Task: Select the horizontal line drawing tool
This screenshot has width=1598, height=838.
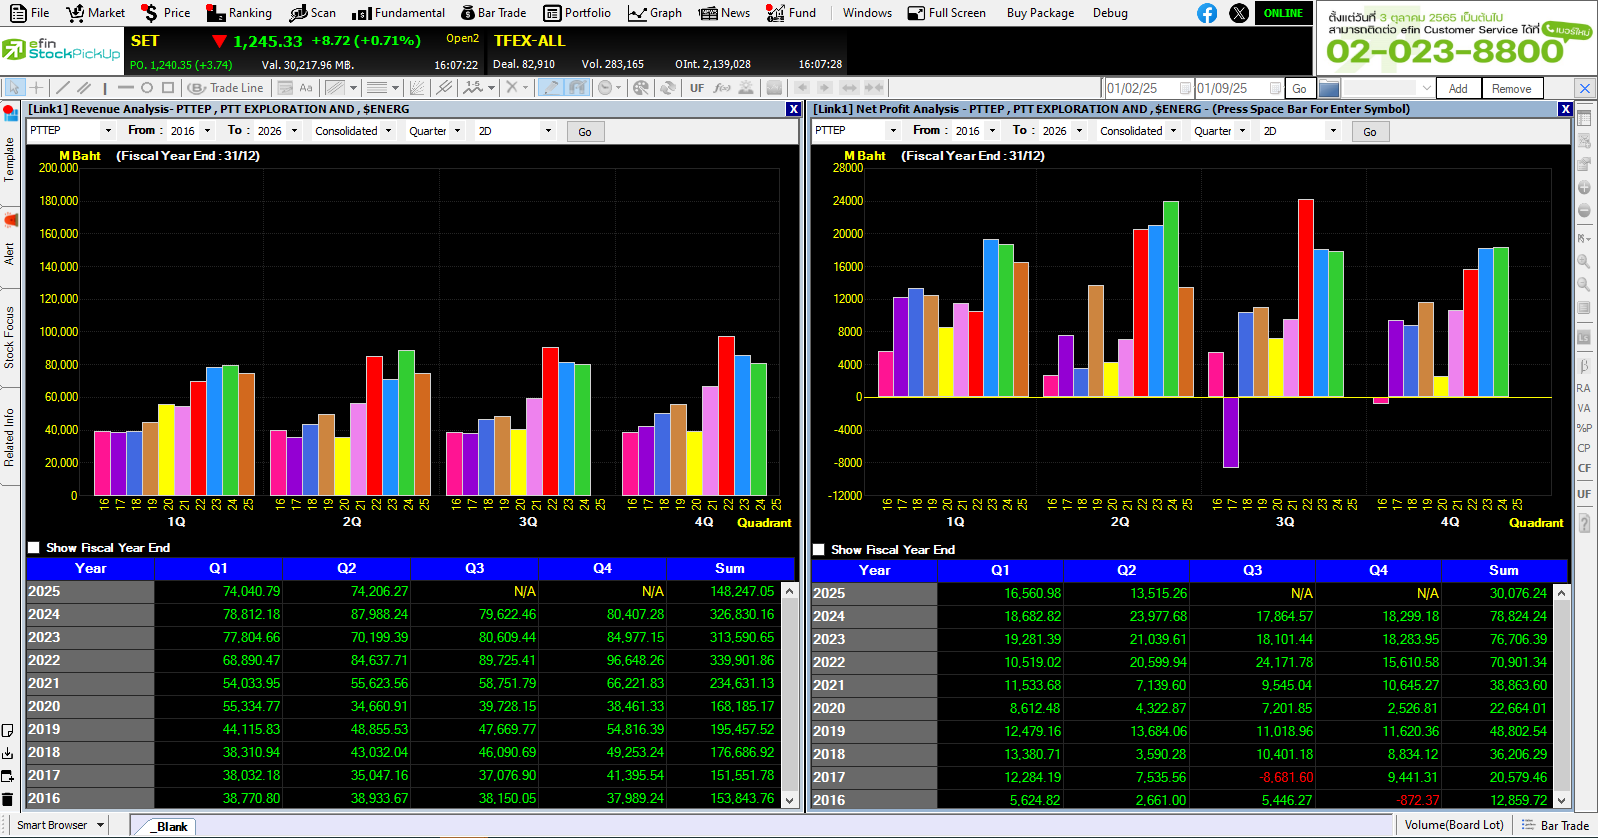Action: tap(125, 88)
